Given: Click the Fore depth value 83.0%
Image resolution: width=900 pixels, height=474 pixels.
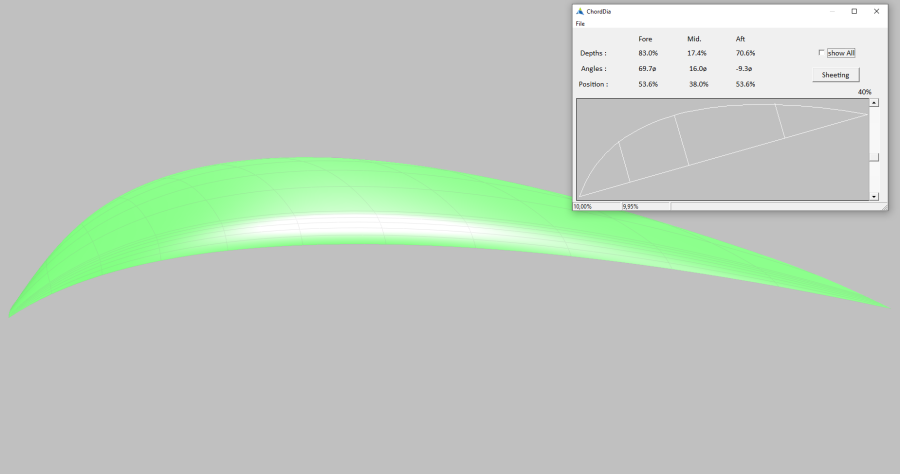Looking at the screenshot, I should click(648, 53).
